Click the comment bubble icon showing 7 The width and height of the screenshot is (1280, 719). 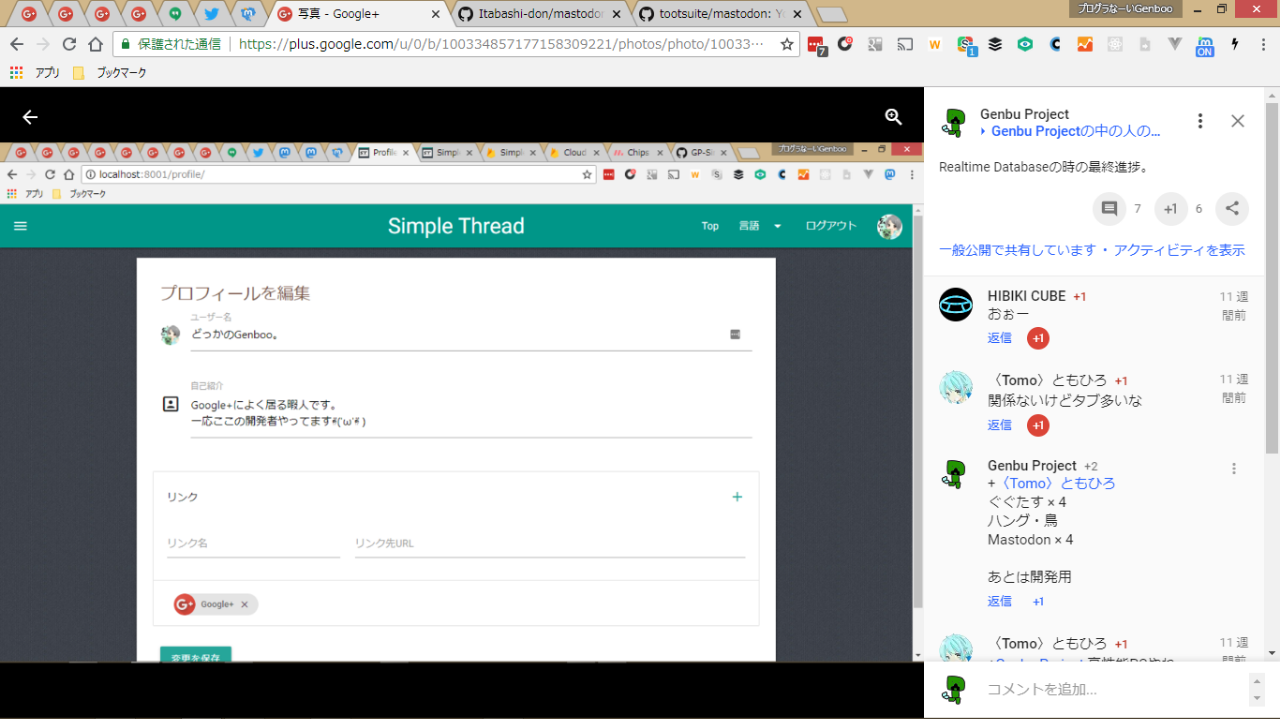(x=1109, y=209)
